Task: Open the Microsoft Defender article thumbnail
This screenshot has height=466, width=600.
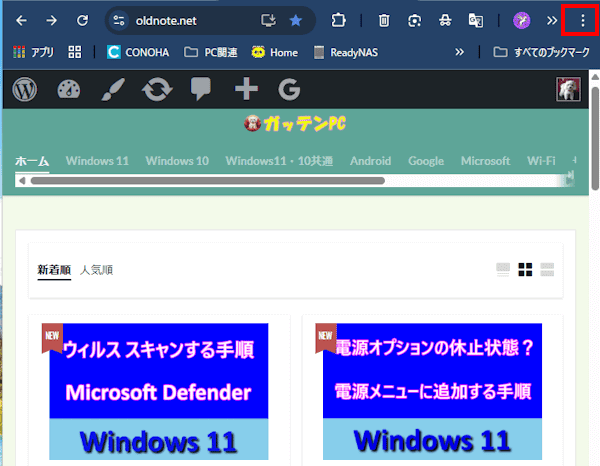Action: tap(158, 391)
